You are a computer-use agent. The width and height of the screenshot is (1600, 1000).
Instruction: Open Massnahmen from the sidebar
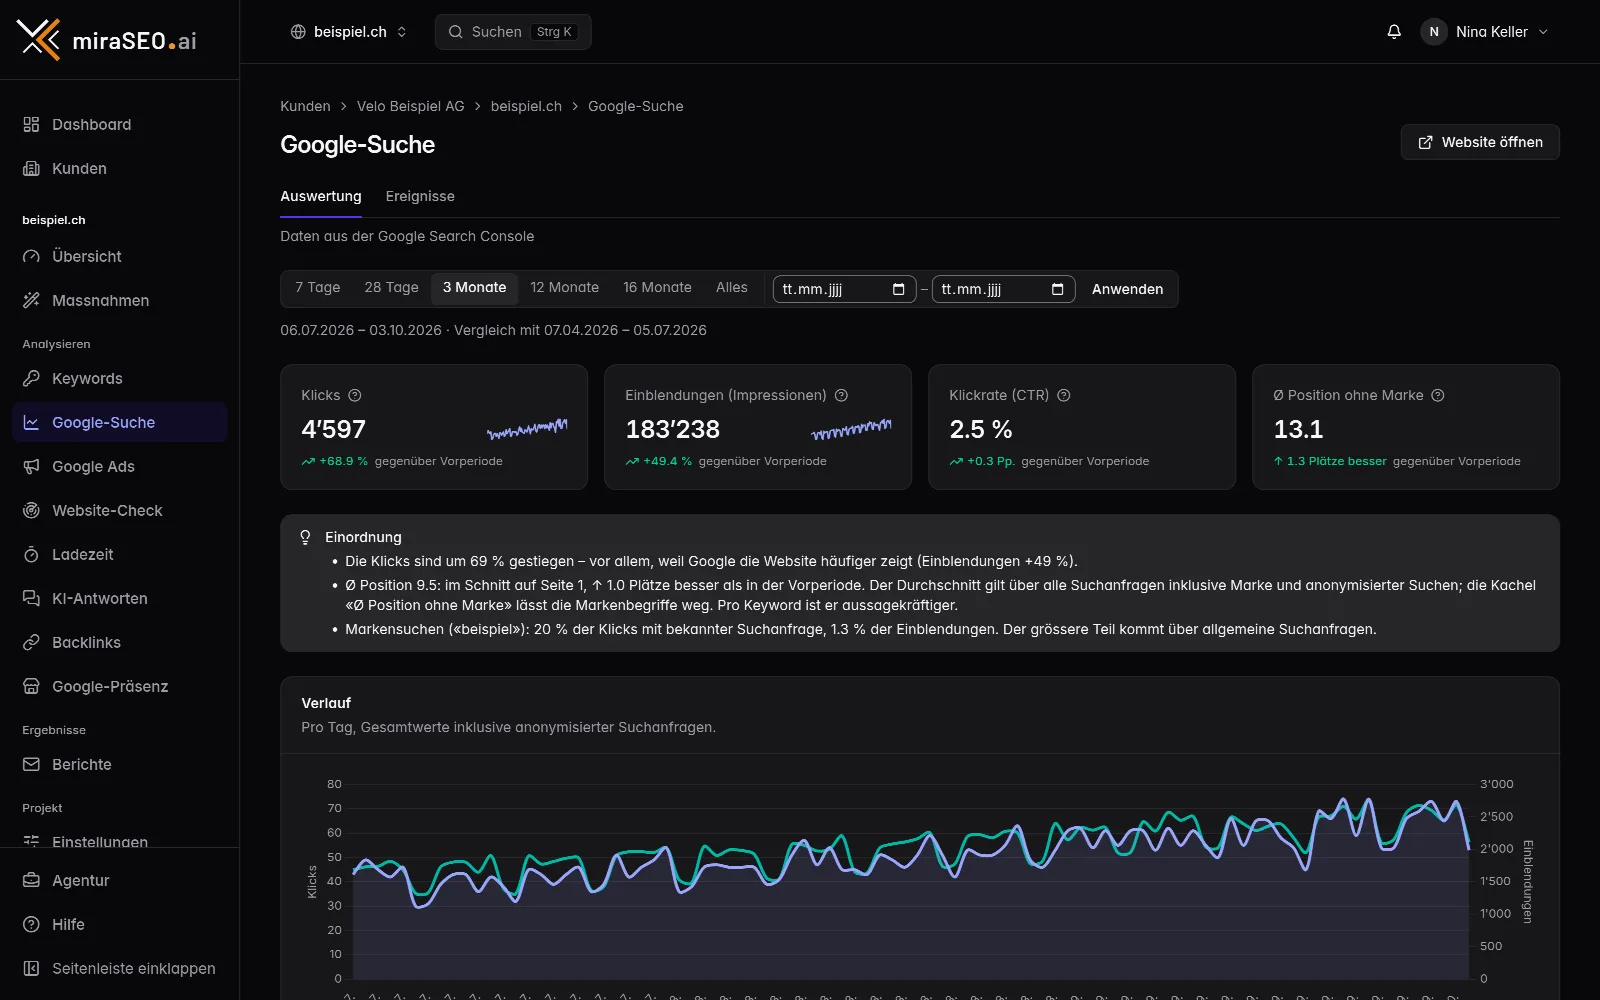(x=120, y=300)
